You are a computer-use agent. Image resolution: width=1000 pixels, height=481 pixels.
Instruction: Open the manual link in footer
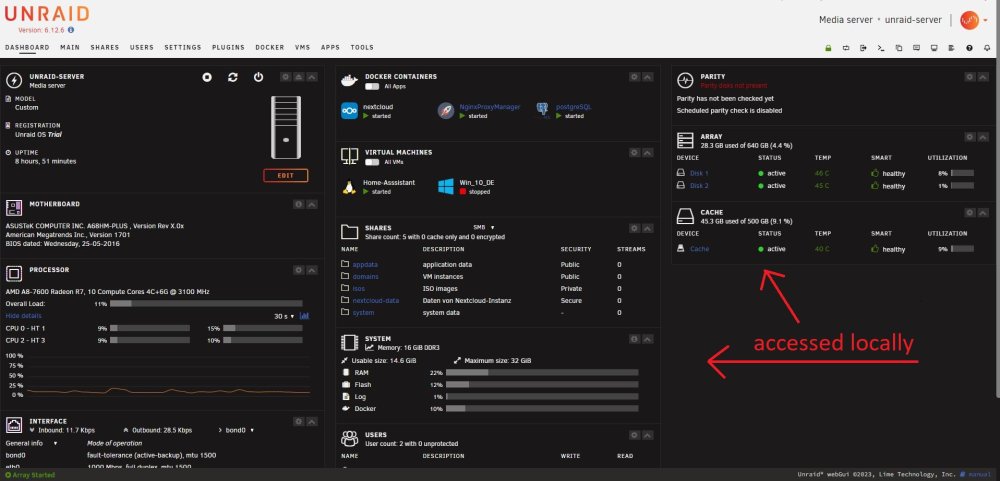[981, 475]
